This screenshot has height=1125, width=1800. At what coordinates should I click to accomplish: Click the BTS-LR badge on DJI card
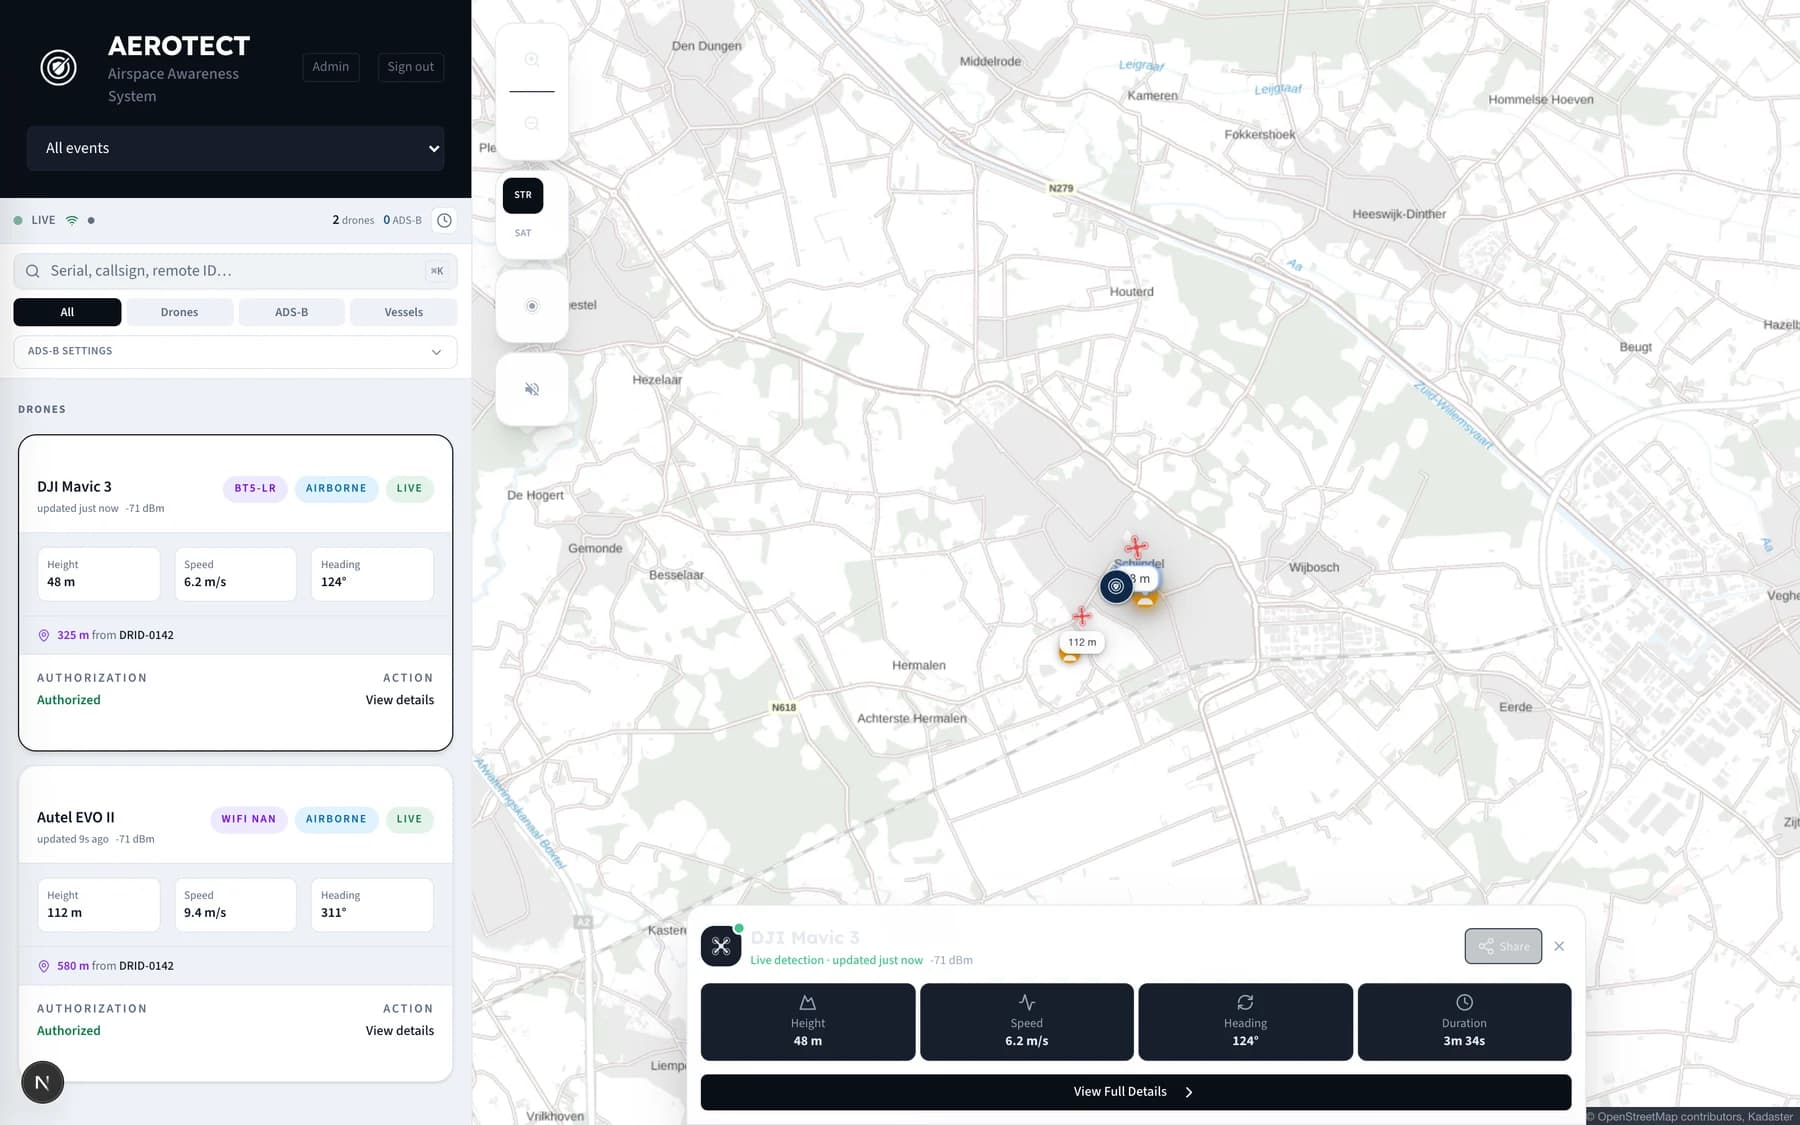click(x=255, y=488)
